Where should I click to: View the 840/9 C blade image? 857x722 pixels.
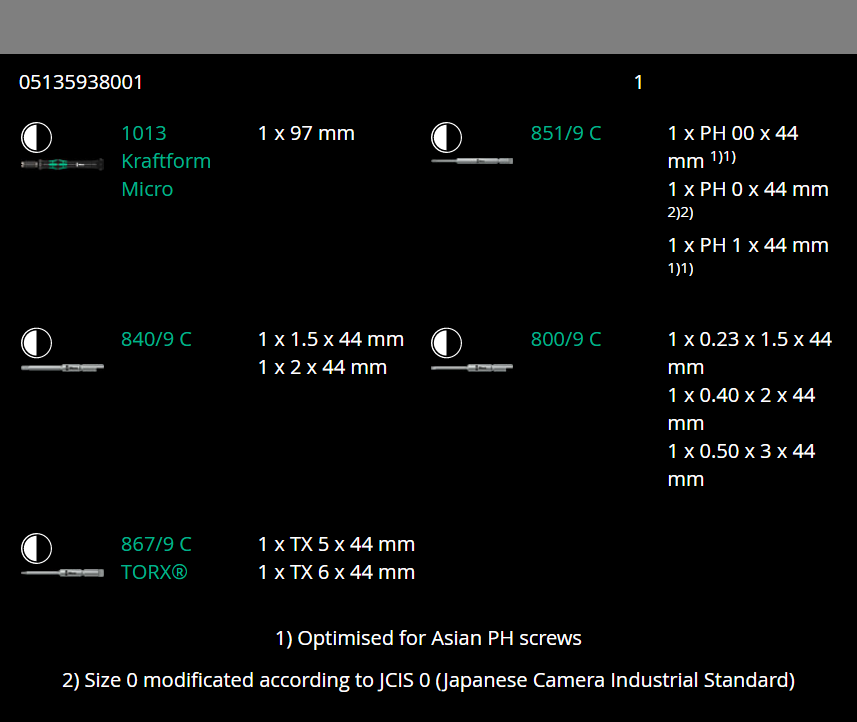tap(62, 368)
